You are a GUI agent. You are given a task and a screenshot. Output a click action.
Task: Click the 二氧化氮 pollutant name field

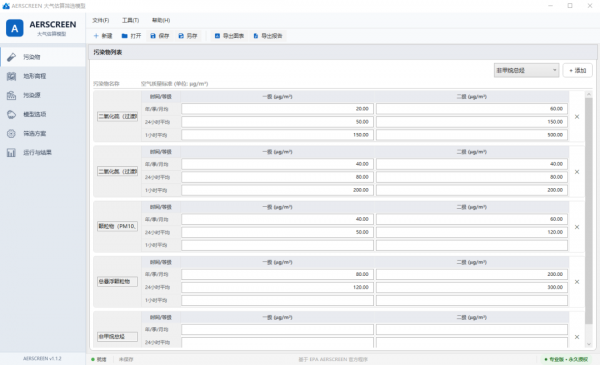point(117,171)
